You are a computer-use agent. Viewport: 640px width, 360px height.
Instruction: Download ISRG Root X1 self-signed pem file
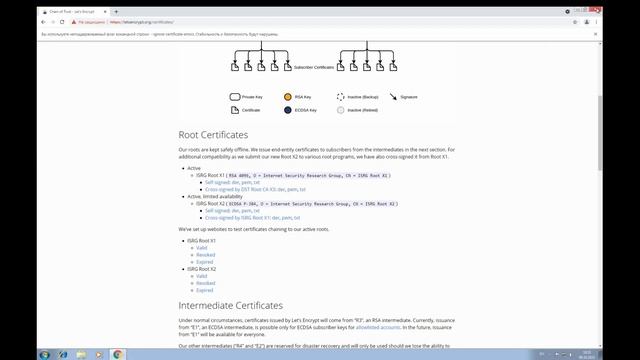[x=246, y=182]
